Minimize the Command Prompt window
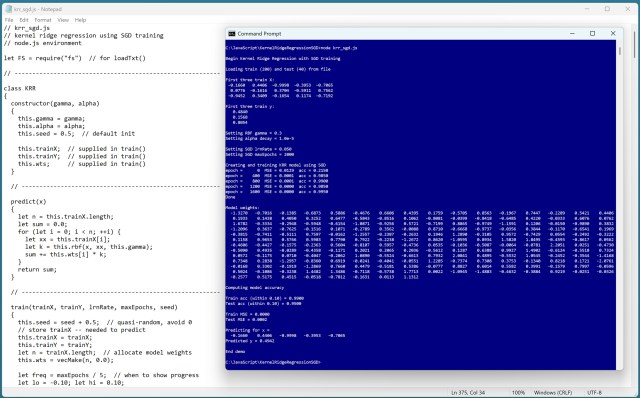Image resolution: width=640 pixels, height=398 pixels. (572, 33)
